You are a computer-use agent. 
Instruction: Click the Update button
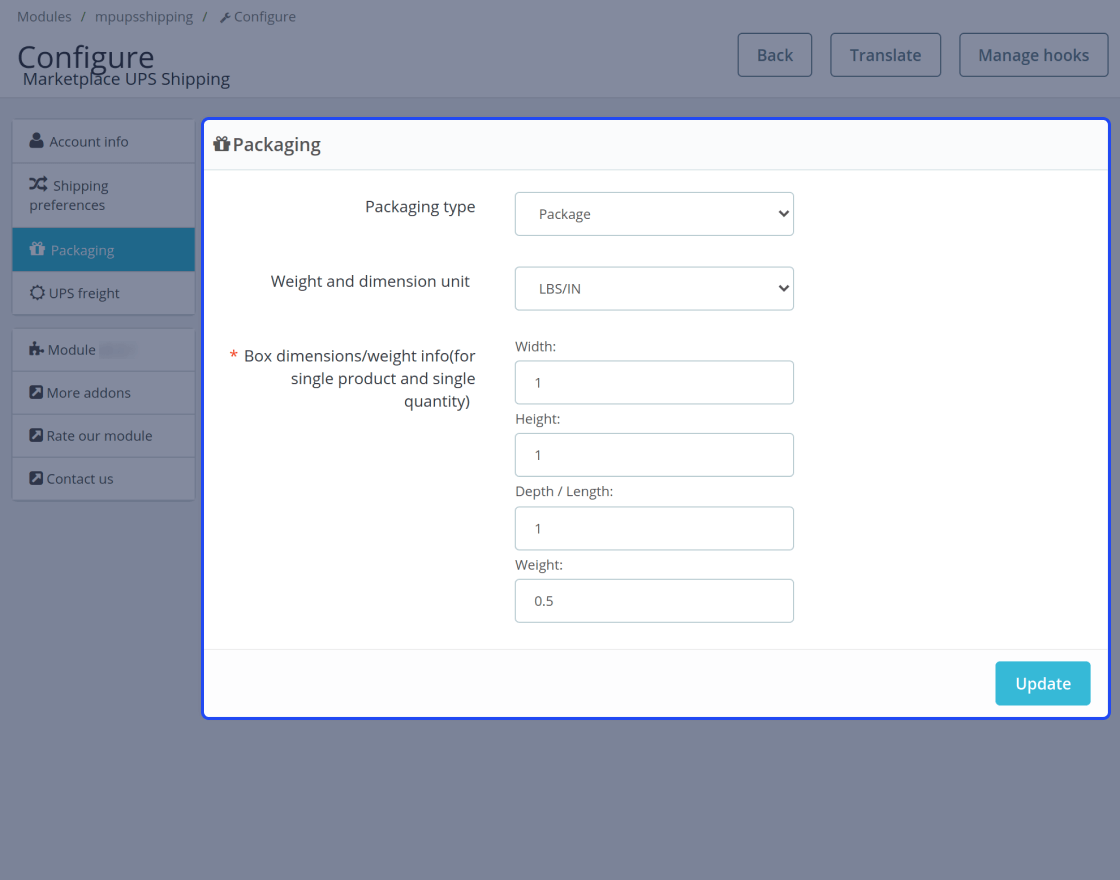coord(1042,684)
